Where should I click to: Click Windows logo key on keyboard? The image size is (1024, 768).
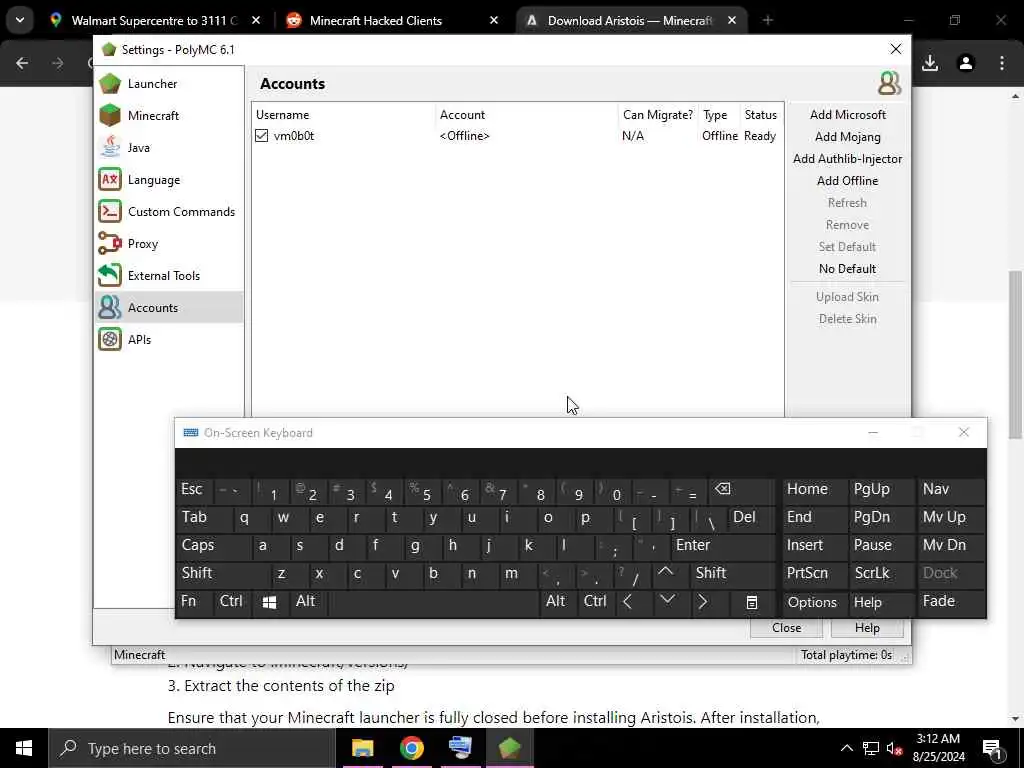click(269, 602)
